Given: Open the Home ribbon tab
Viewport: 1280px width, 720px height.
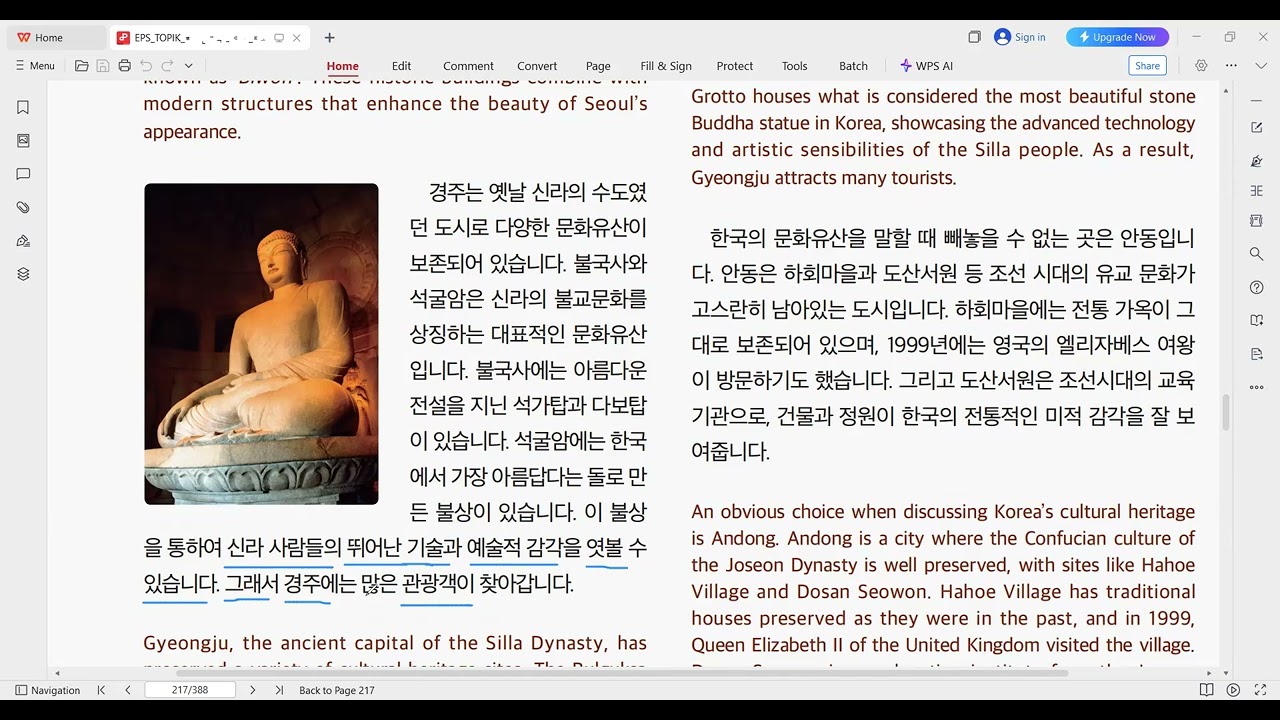Looking at the screenshot, I should pos(342,66).
